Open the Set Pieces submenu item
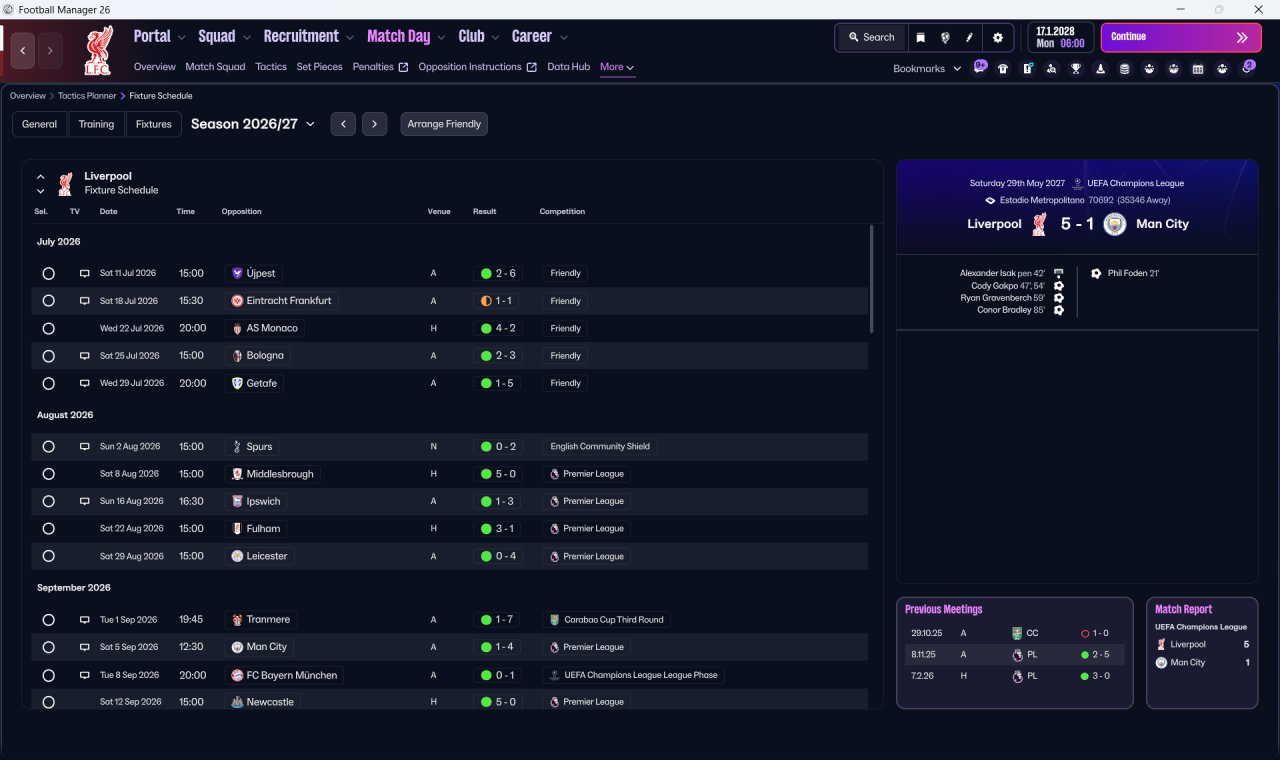 (320, 67)
